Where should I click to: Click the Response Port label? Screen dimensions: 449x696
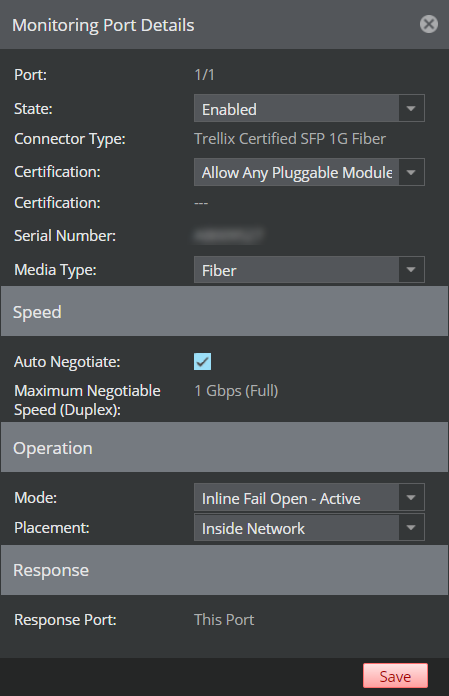[65, 620]
